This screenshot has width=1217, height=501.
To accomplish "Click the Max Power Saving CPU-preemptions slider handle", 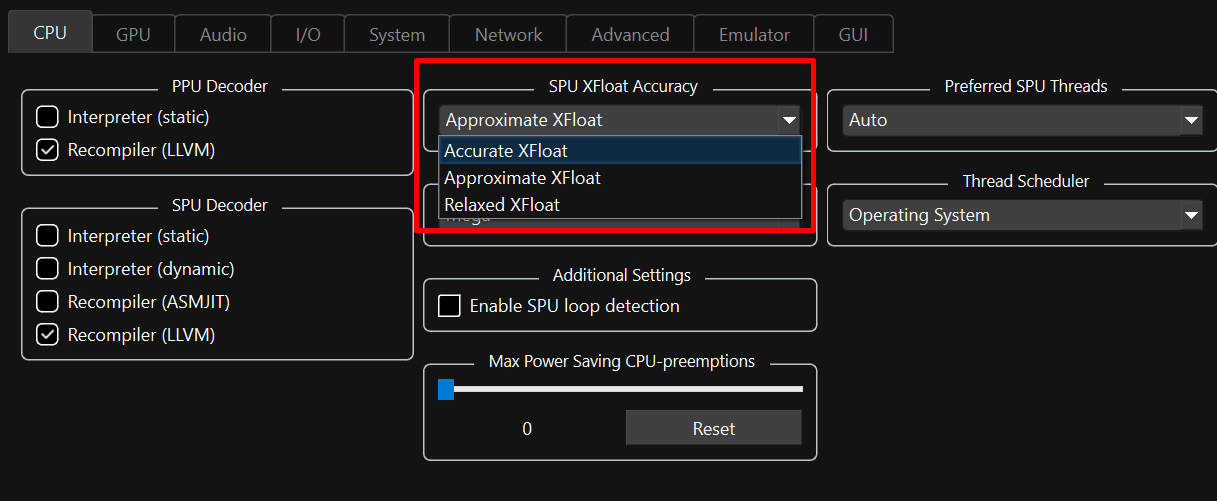I will pos(446,389).
